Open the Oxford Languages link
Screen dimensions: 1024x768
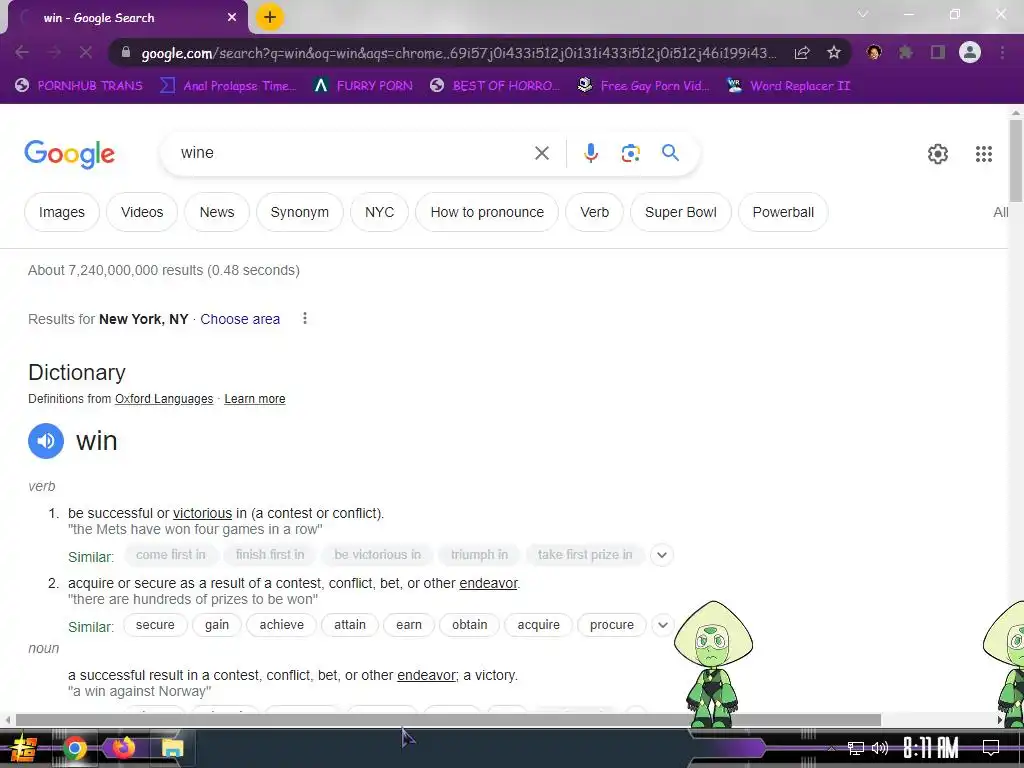tap(164, 399)
